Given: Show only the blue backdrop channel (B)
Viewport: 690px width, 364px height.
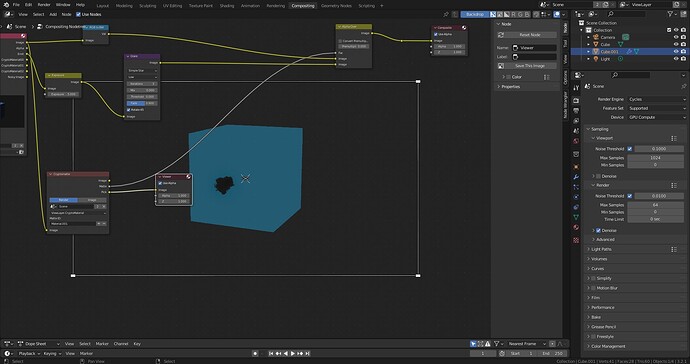Looking at the screenshot, I should (x=527, y=15).
